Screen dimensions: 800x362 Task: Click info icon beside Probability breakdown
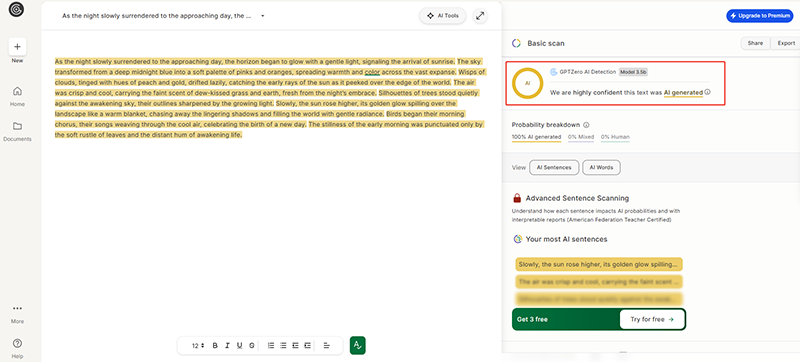(x=587, y=124)
